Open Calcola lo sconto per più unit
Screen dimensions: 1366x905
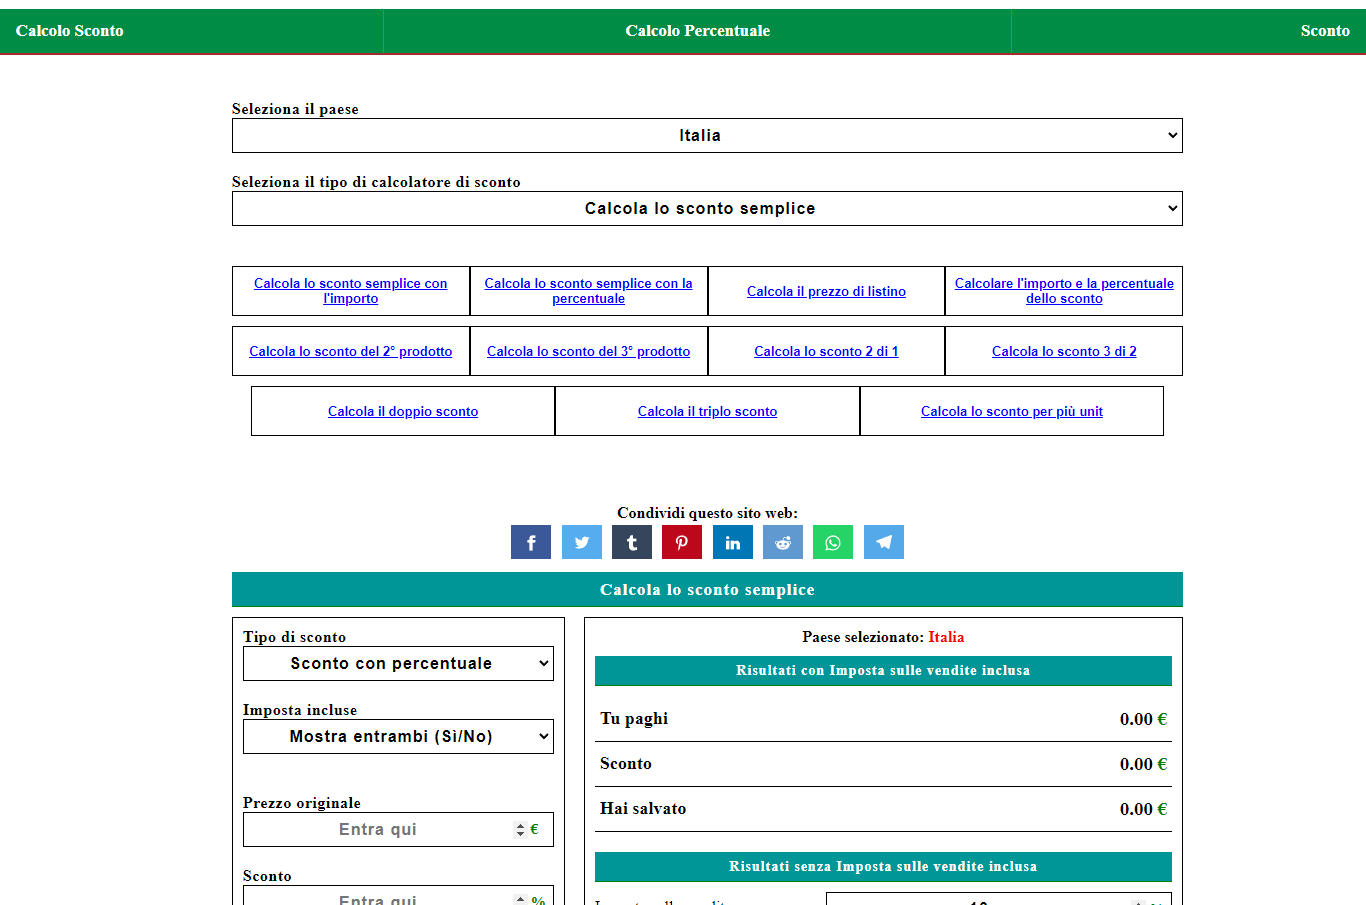point(1012,412)
